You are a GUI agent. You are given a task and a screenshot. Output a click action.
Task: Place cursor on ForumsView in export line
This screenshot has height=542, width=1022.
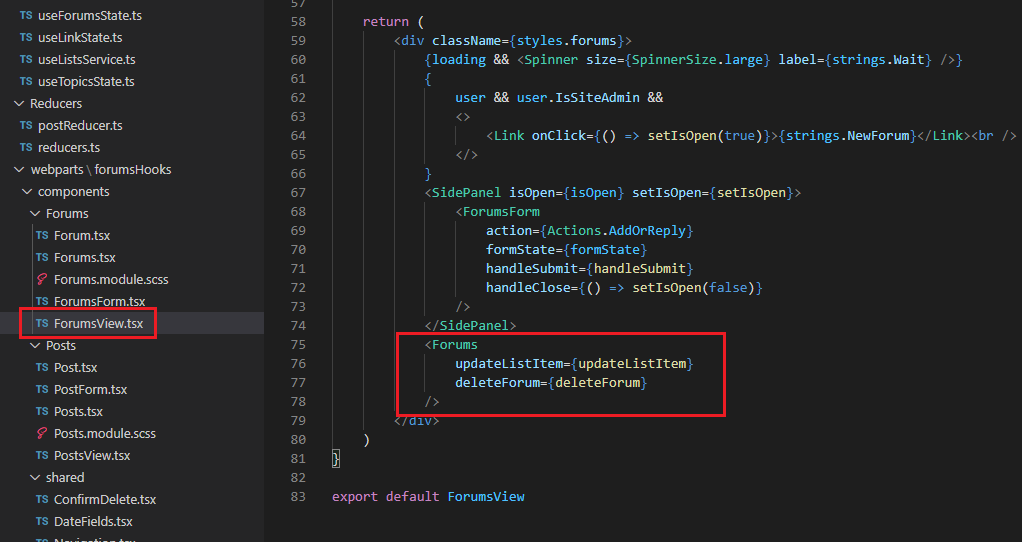coord(485,497)
